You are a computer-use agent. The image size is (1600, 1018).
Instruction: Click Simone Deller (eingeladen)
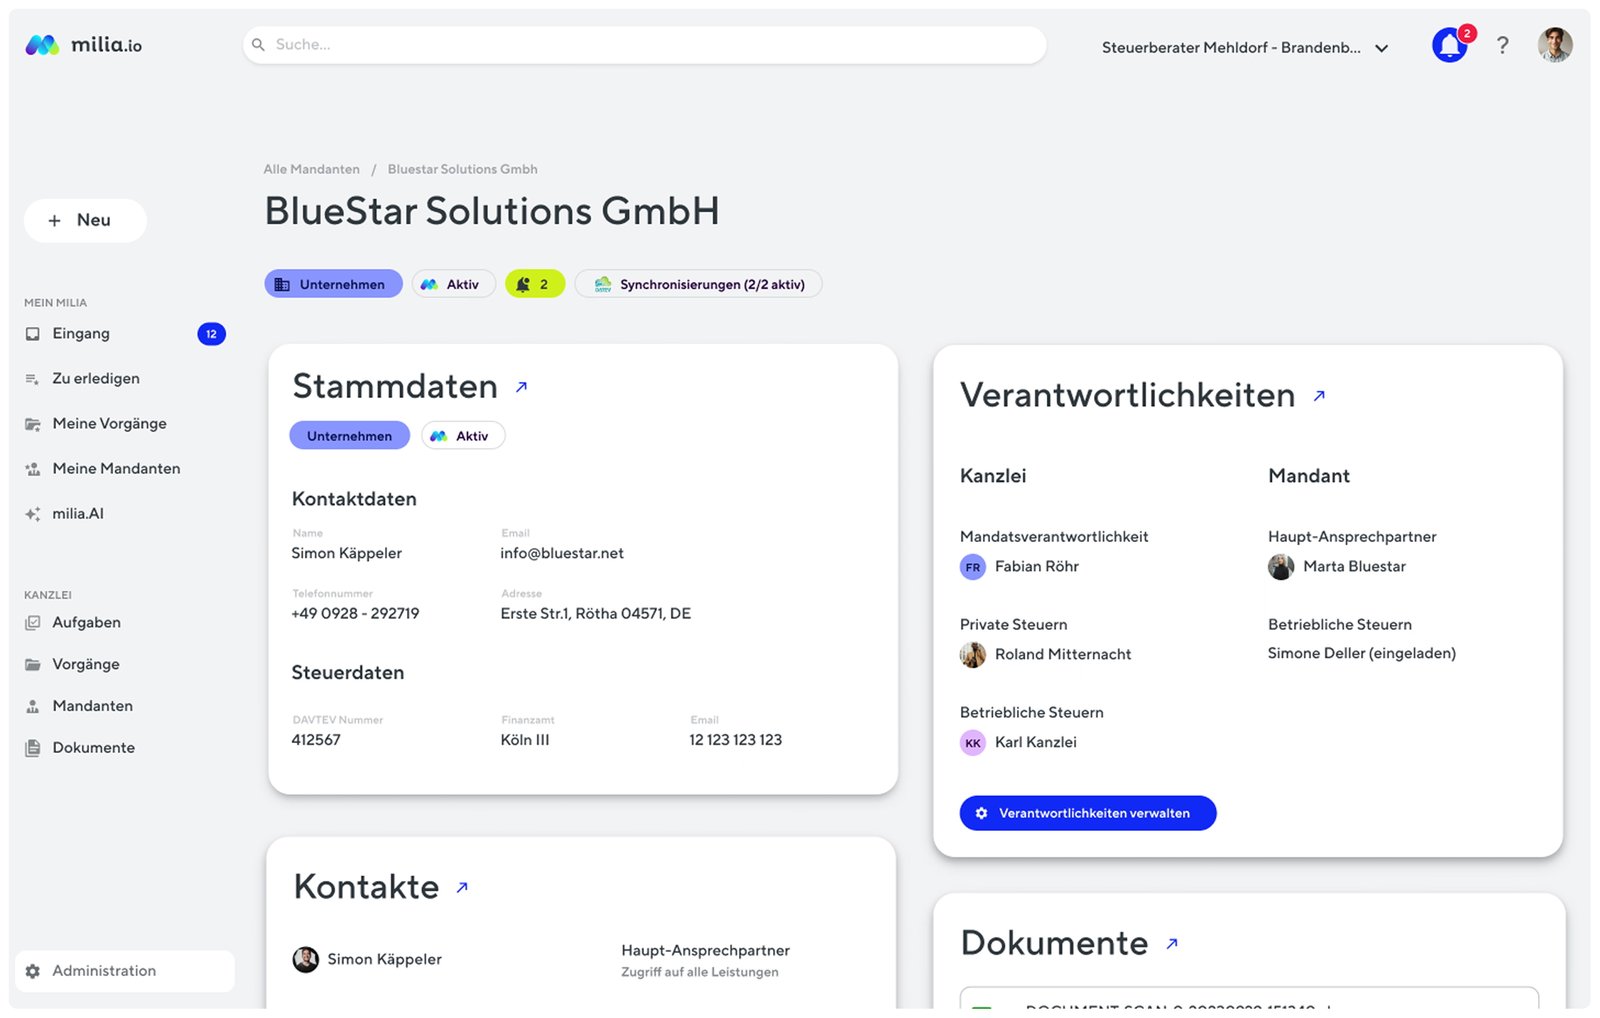1362,653
